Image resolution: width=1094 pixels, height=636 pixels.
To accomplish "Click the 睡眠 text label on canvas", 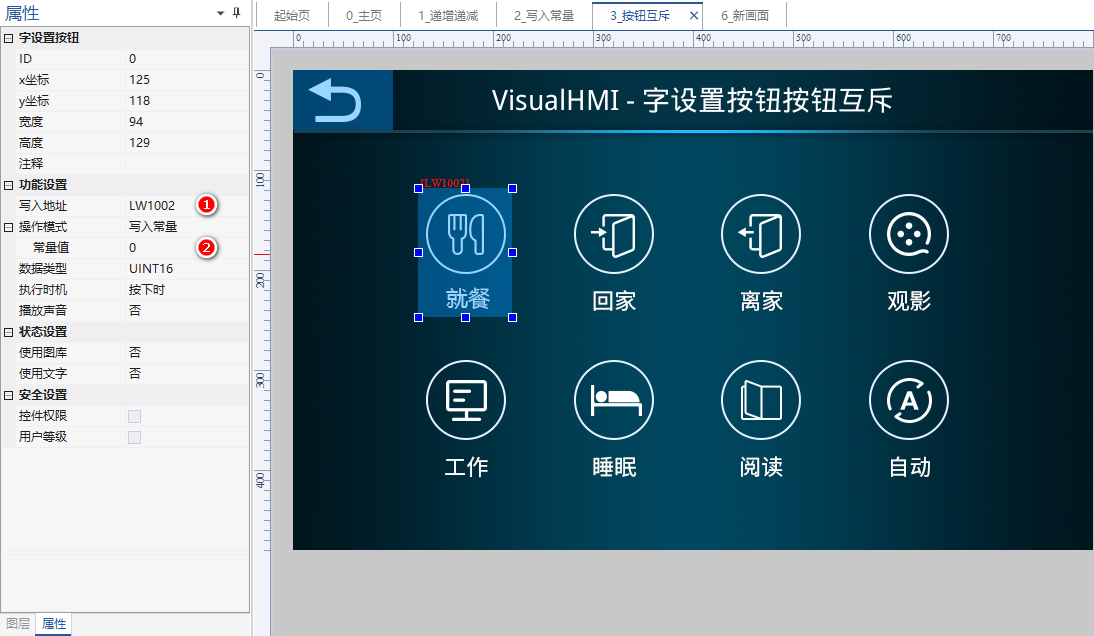I will point(614,467).
